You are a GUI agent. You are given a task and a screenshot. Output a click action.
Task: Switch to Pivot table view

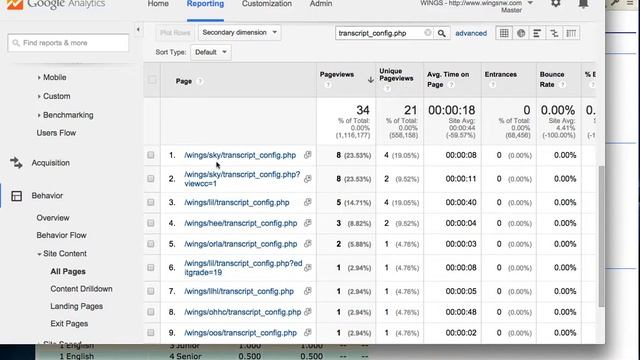pos(571,33)
